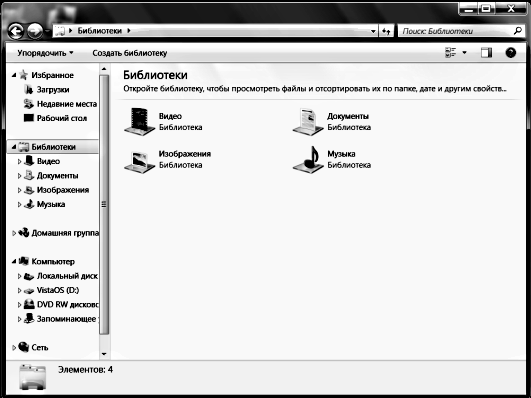Open the view options dropdown arrow
Image resolution: width=531 pixels, height=398 pixels.
coord(464,53)
